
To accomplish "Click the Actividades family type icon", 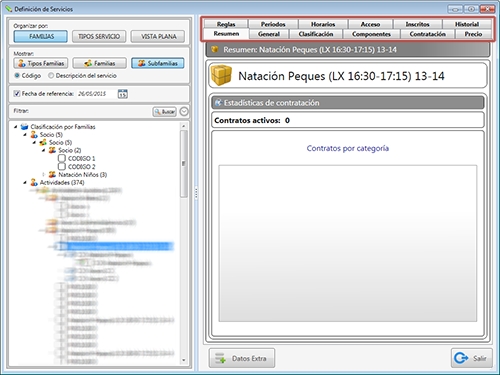I will [34, 183].
